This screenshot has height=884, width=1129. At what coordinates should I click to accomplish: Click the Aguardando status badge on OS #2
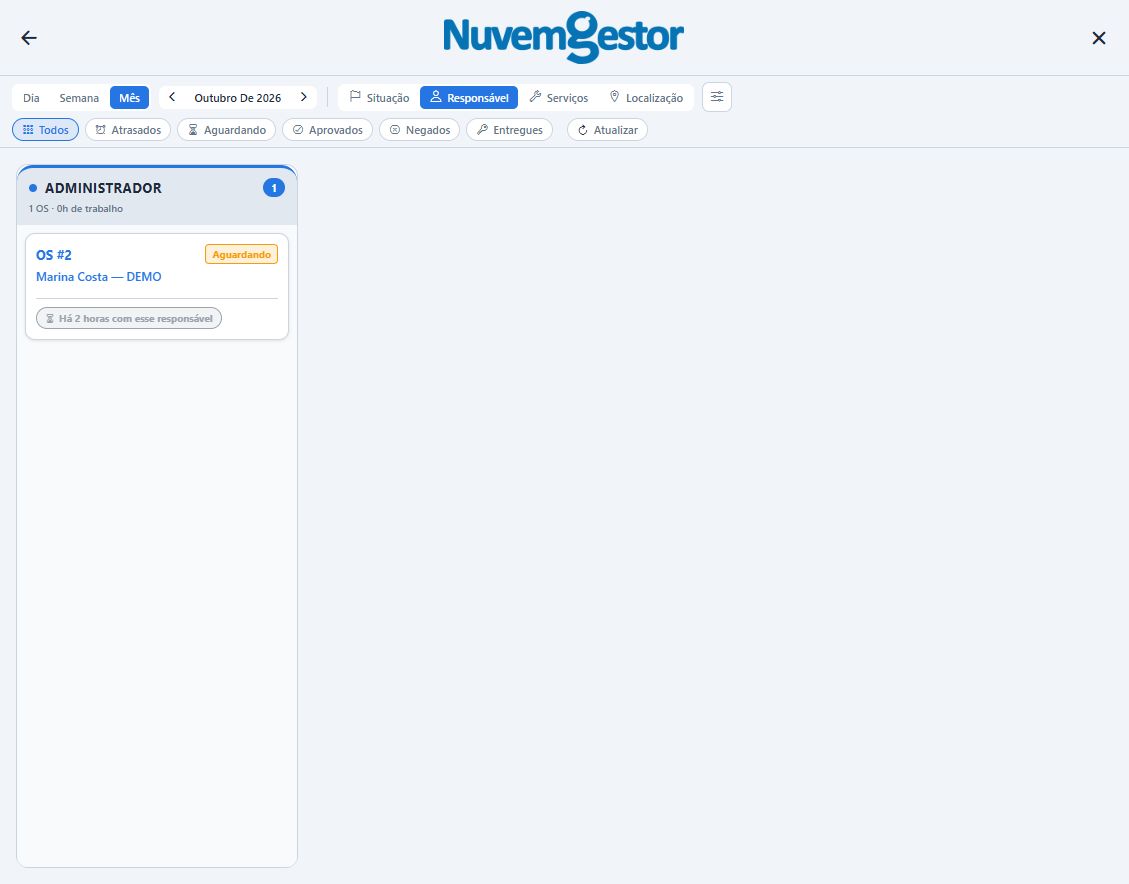[241, 254]
